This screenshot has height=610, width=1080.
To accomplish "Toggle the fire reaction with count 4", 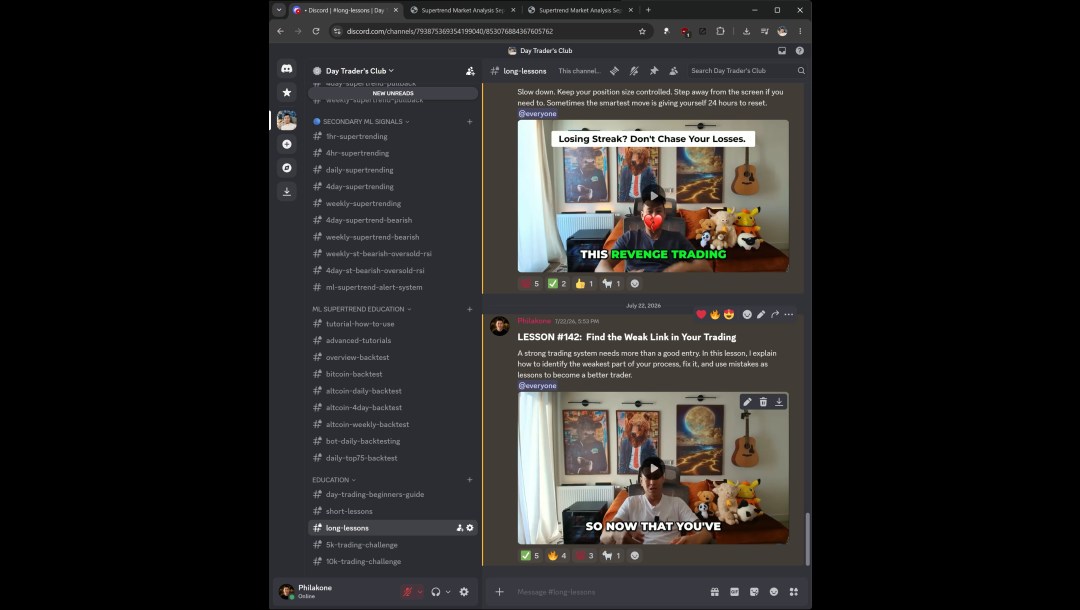I will click(x=557, y=556).
